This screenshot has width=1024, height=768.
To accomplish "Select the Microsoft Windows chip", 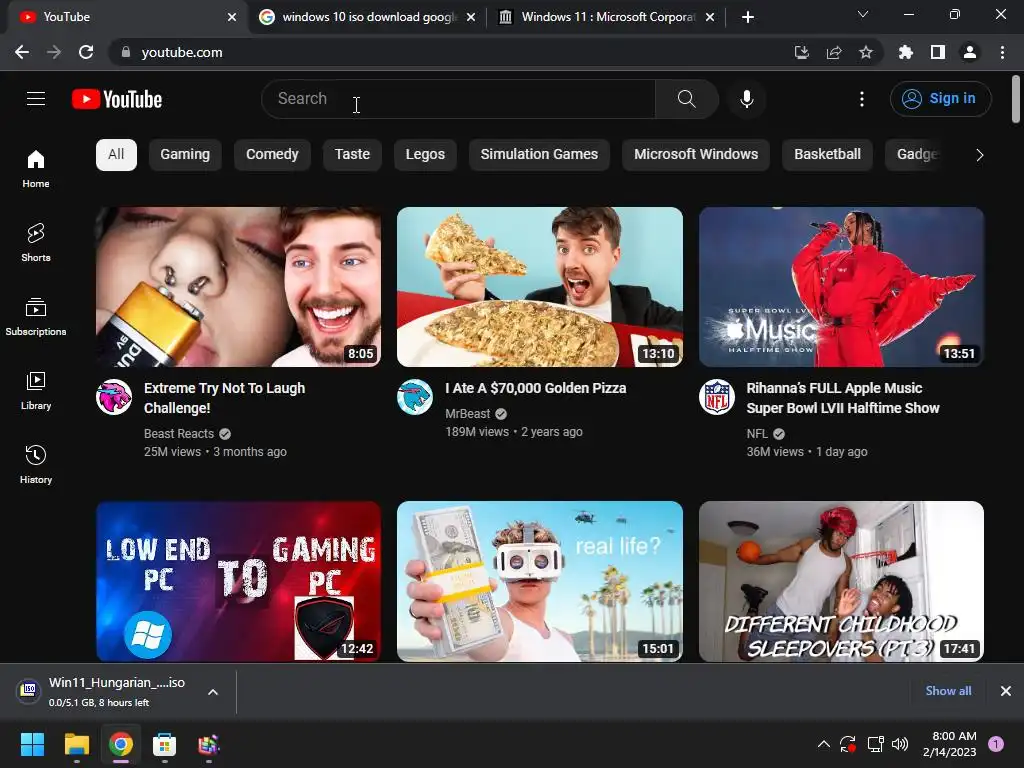I will tap(696, 155).
